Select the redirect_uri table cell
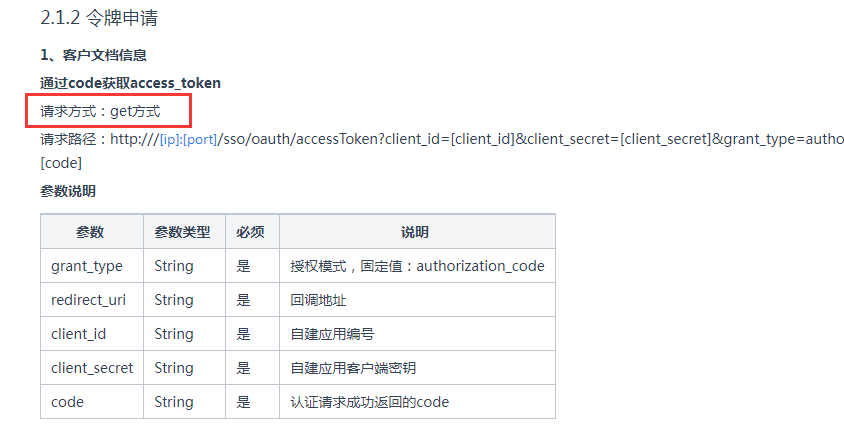This screenshot has width=844, height=424. (x=92, y=300)
